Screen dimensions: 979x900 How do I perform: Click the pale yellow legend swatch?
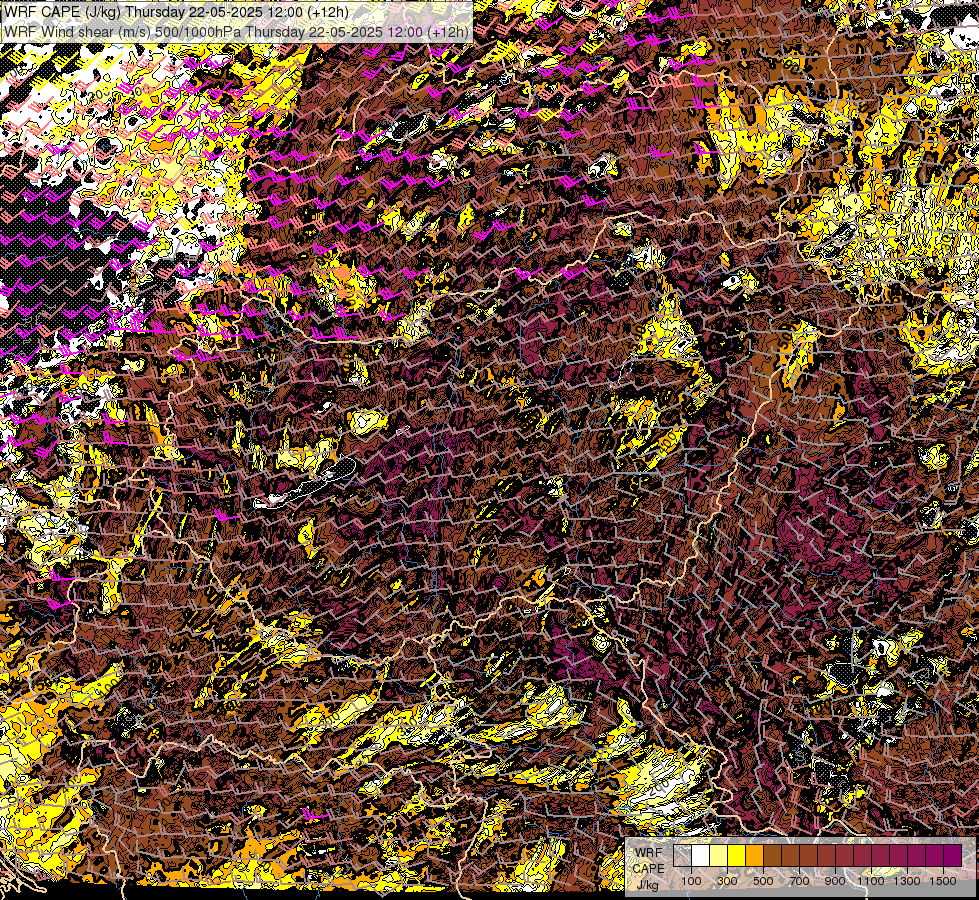(x=719, y=855)
